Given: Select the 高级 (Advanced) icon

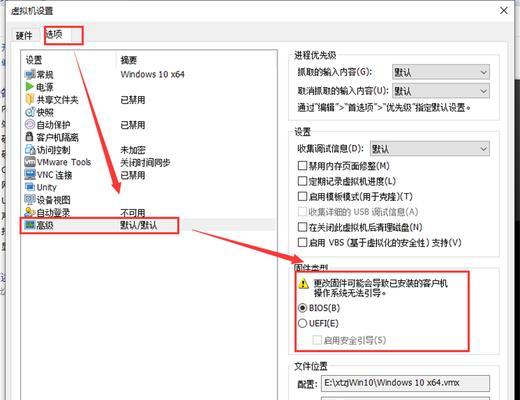Looking at the screenshot, I should pyautogui.click(x=30, y=225).
